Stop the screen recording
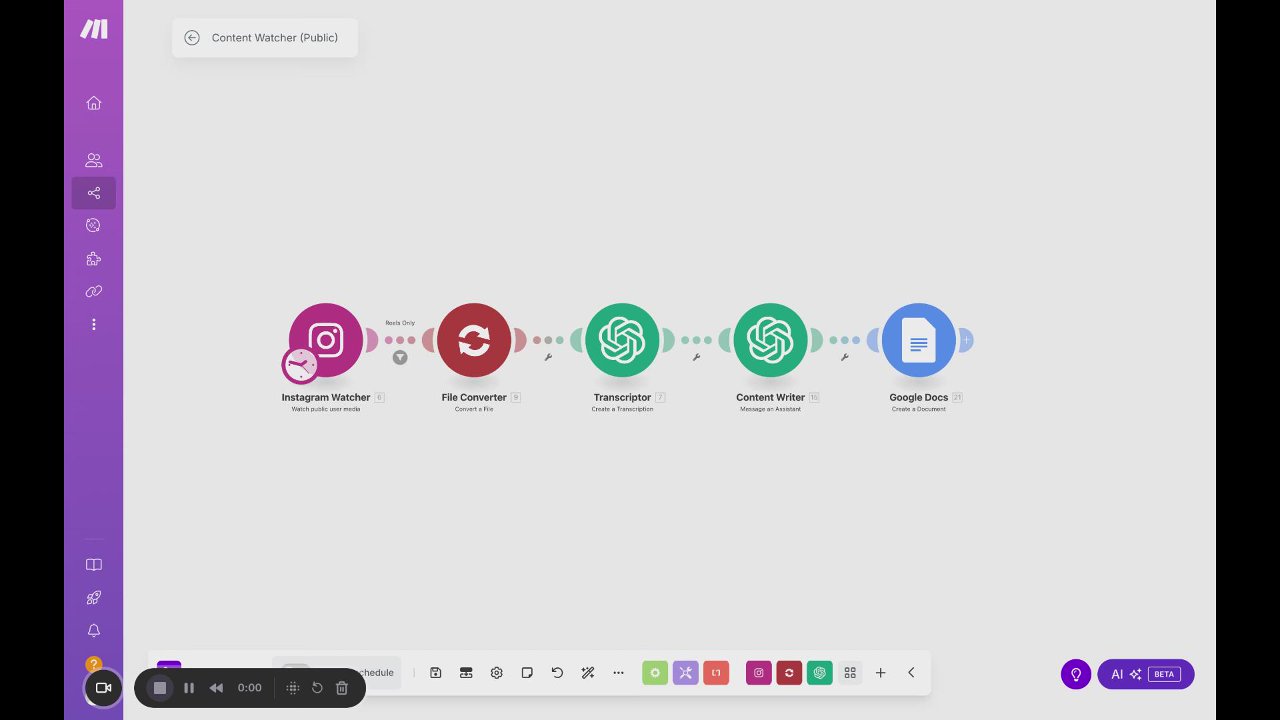The width and height of the screenshot is (1280, 720). pos(159,688)
